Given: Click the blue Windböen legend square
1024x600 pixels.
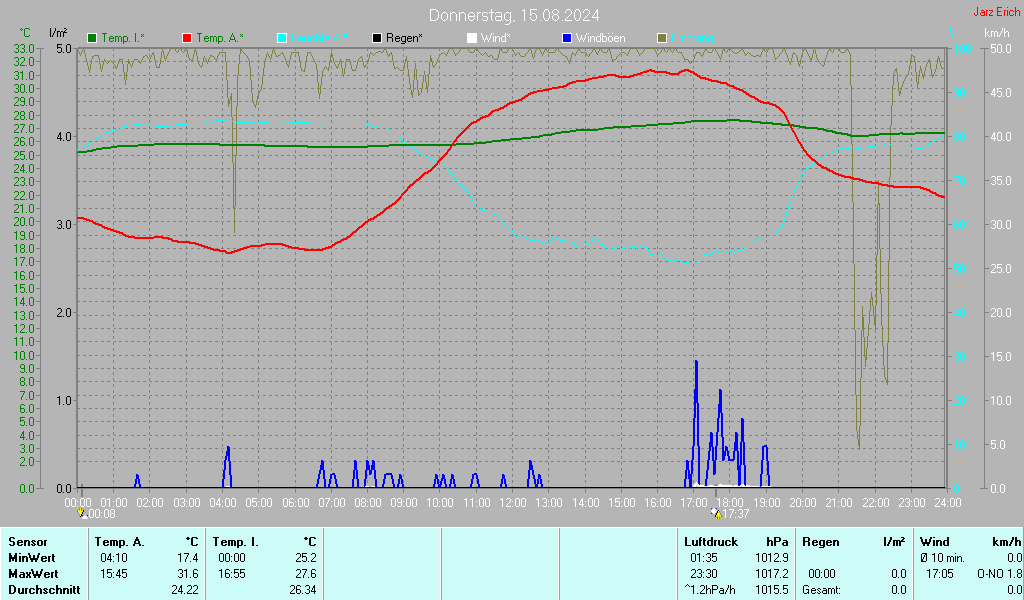Looking at the screenshot, I should pos(567,38).
